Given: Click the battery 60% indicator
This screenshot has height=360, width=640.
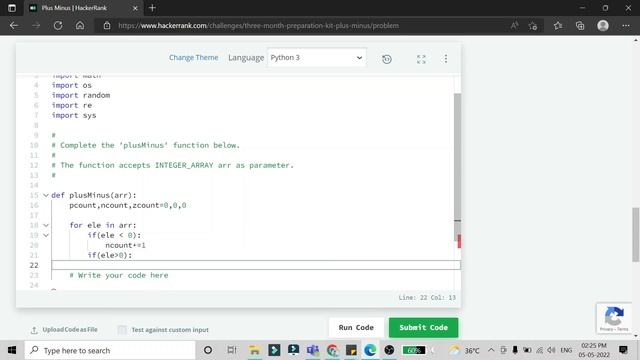Looking at the screenshot, I should [x=413, y=350].
